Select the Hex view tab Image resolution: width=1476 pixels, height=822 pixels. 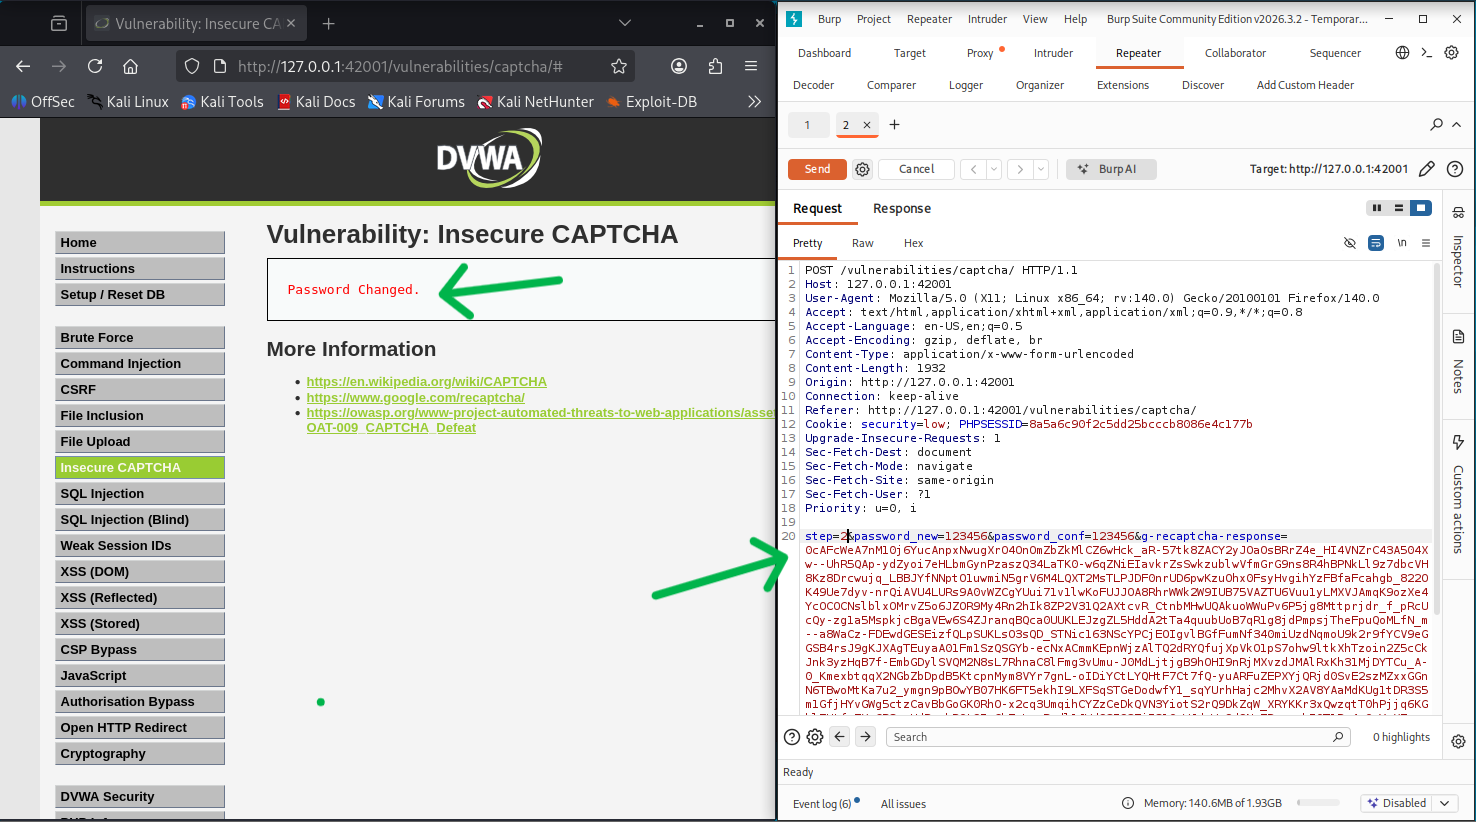point(913,243)
